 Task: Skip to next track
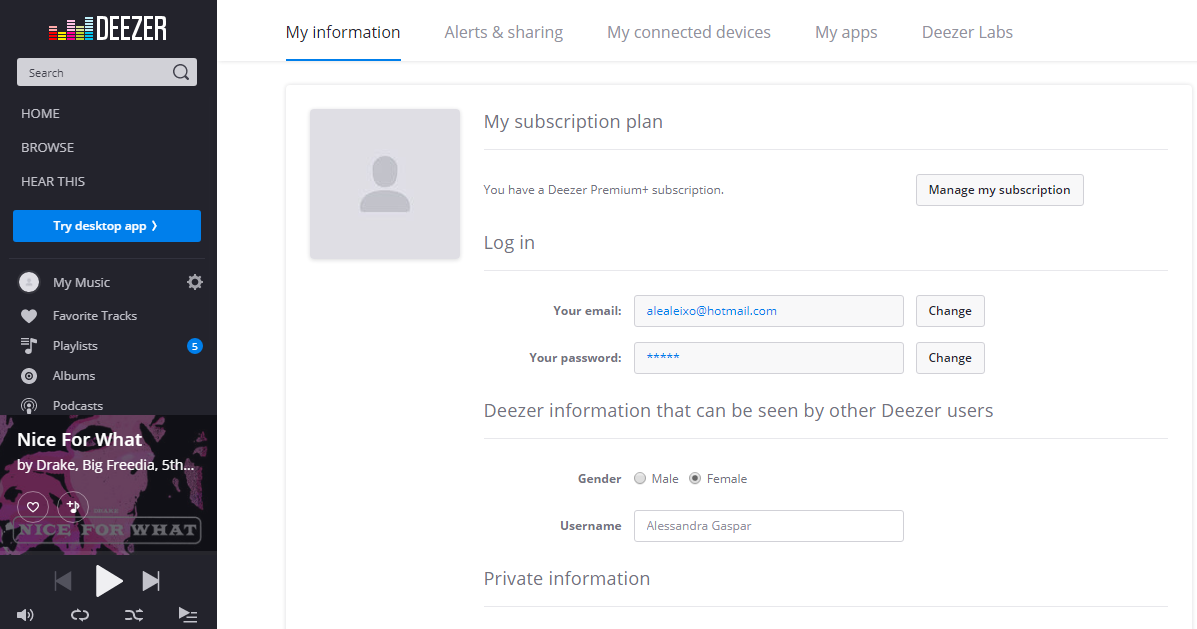[x=151, y=582]
